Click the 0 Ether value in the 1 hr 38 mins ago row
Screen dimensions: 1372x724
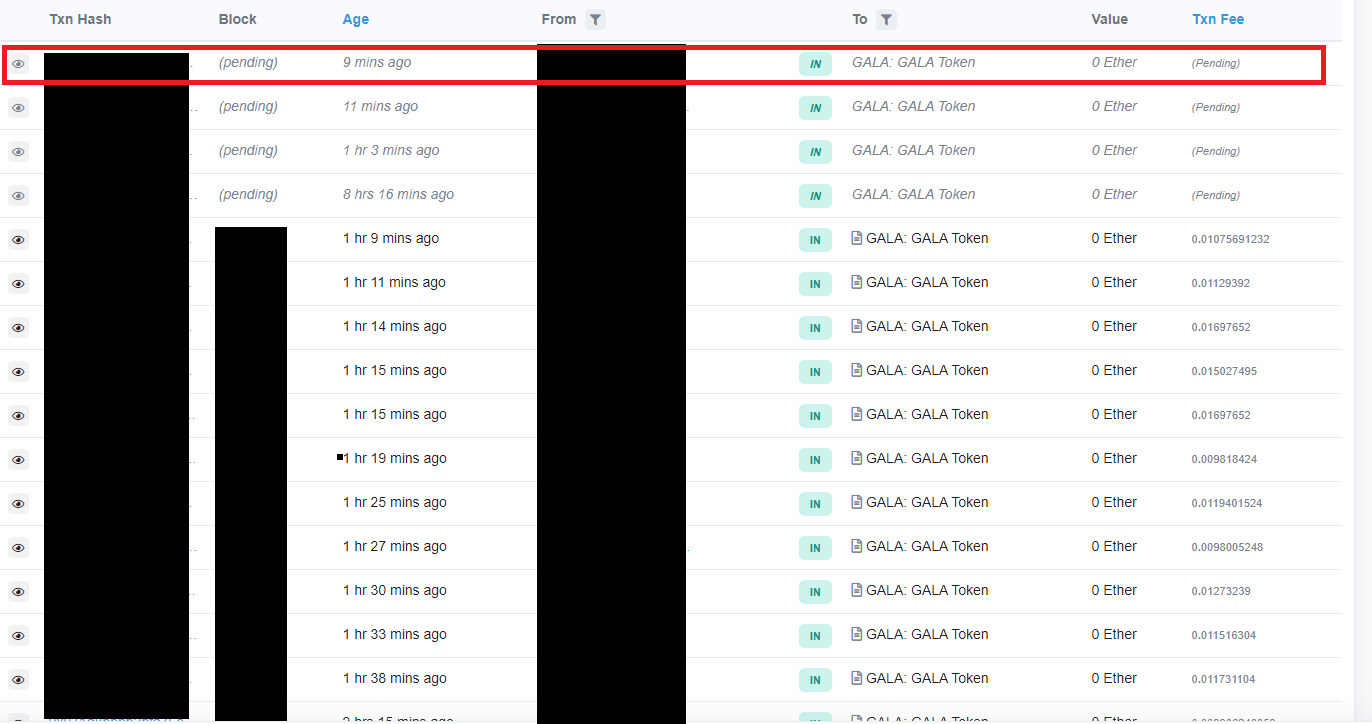click(x=1114, y=678)
